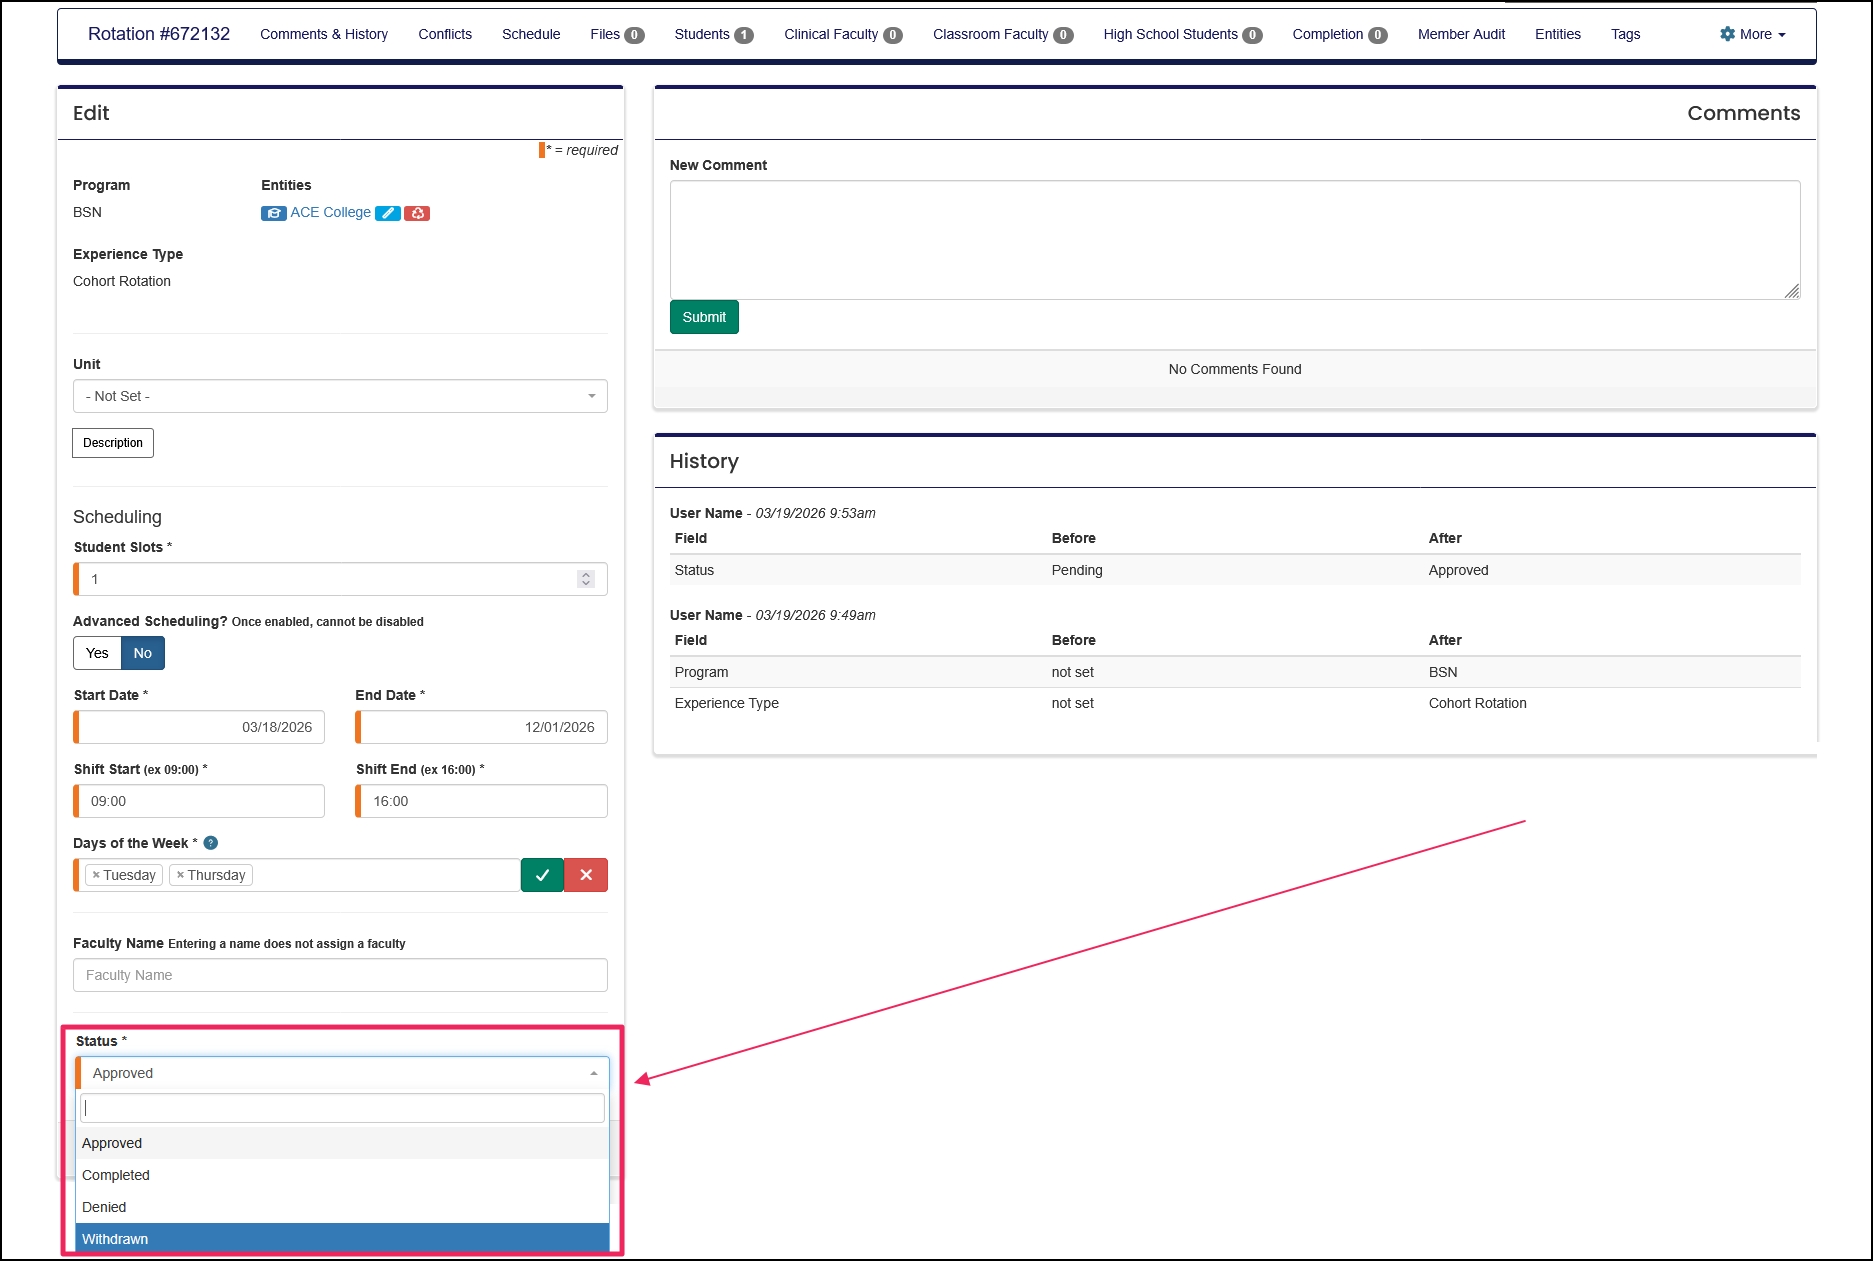Click the 03/19/2026 9:53am history timestamp
The width and height of the screenshot is (1873, 1261).
815,513
